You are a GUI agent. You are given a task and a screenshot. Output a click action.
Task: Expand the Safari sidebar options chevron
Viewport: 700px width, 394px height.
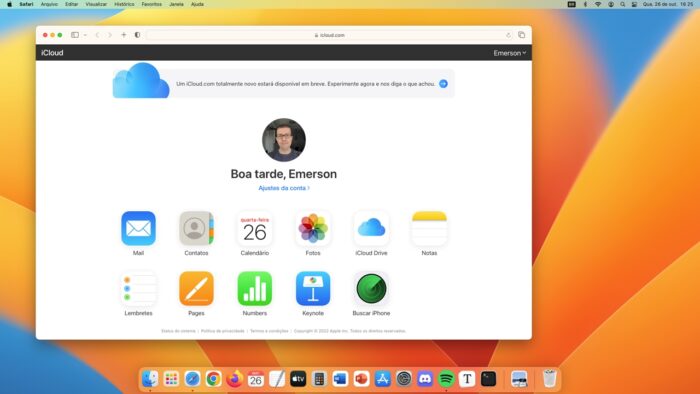[85, 35]
